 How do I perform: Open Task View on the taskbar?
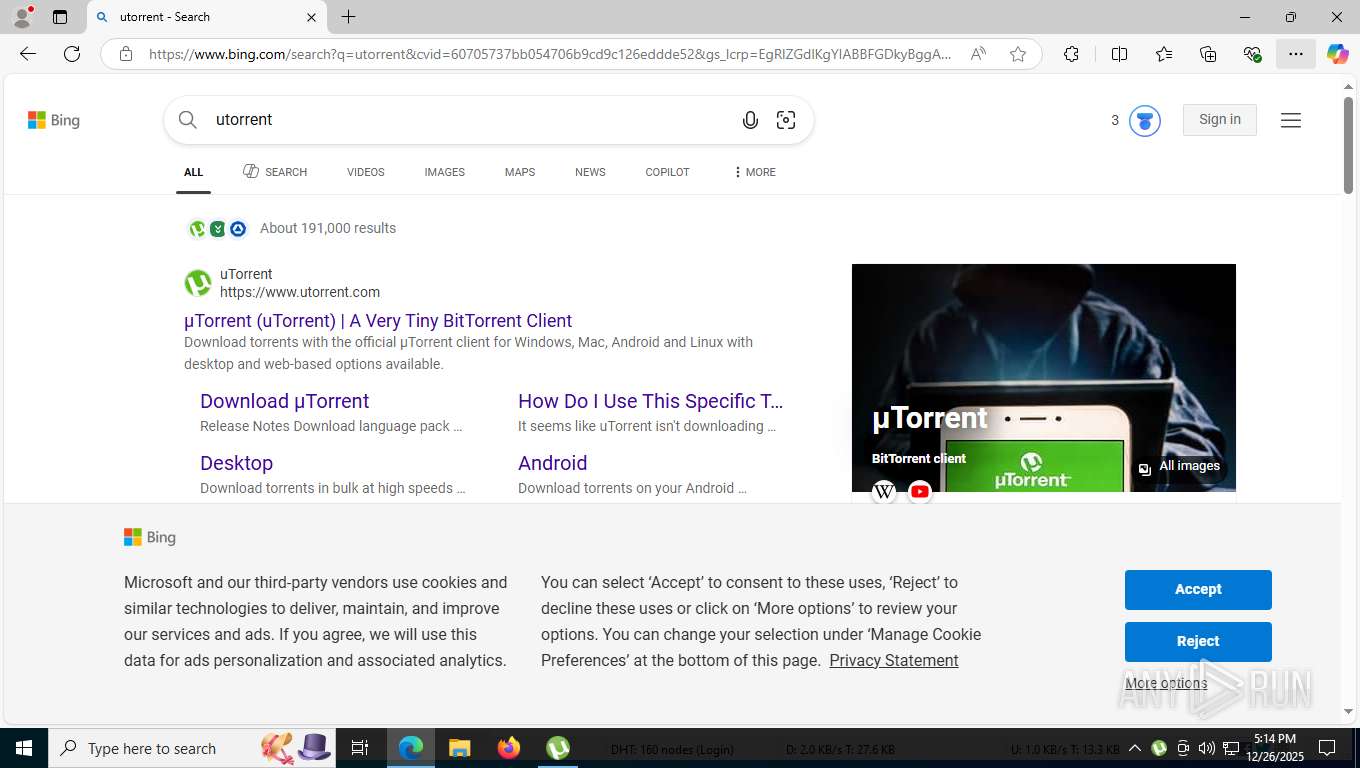pos(360,748)
